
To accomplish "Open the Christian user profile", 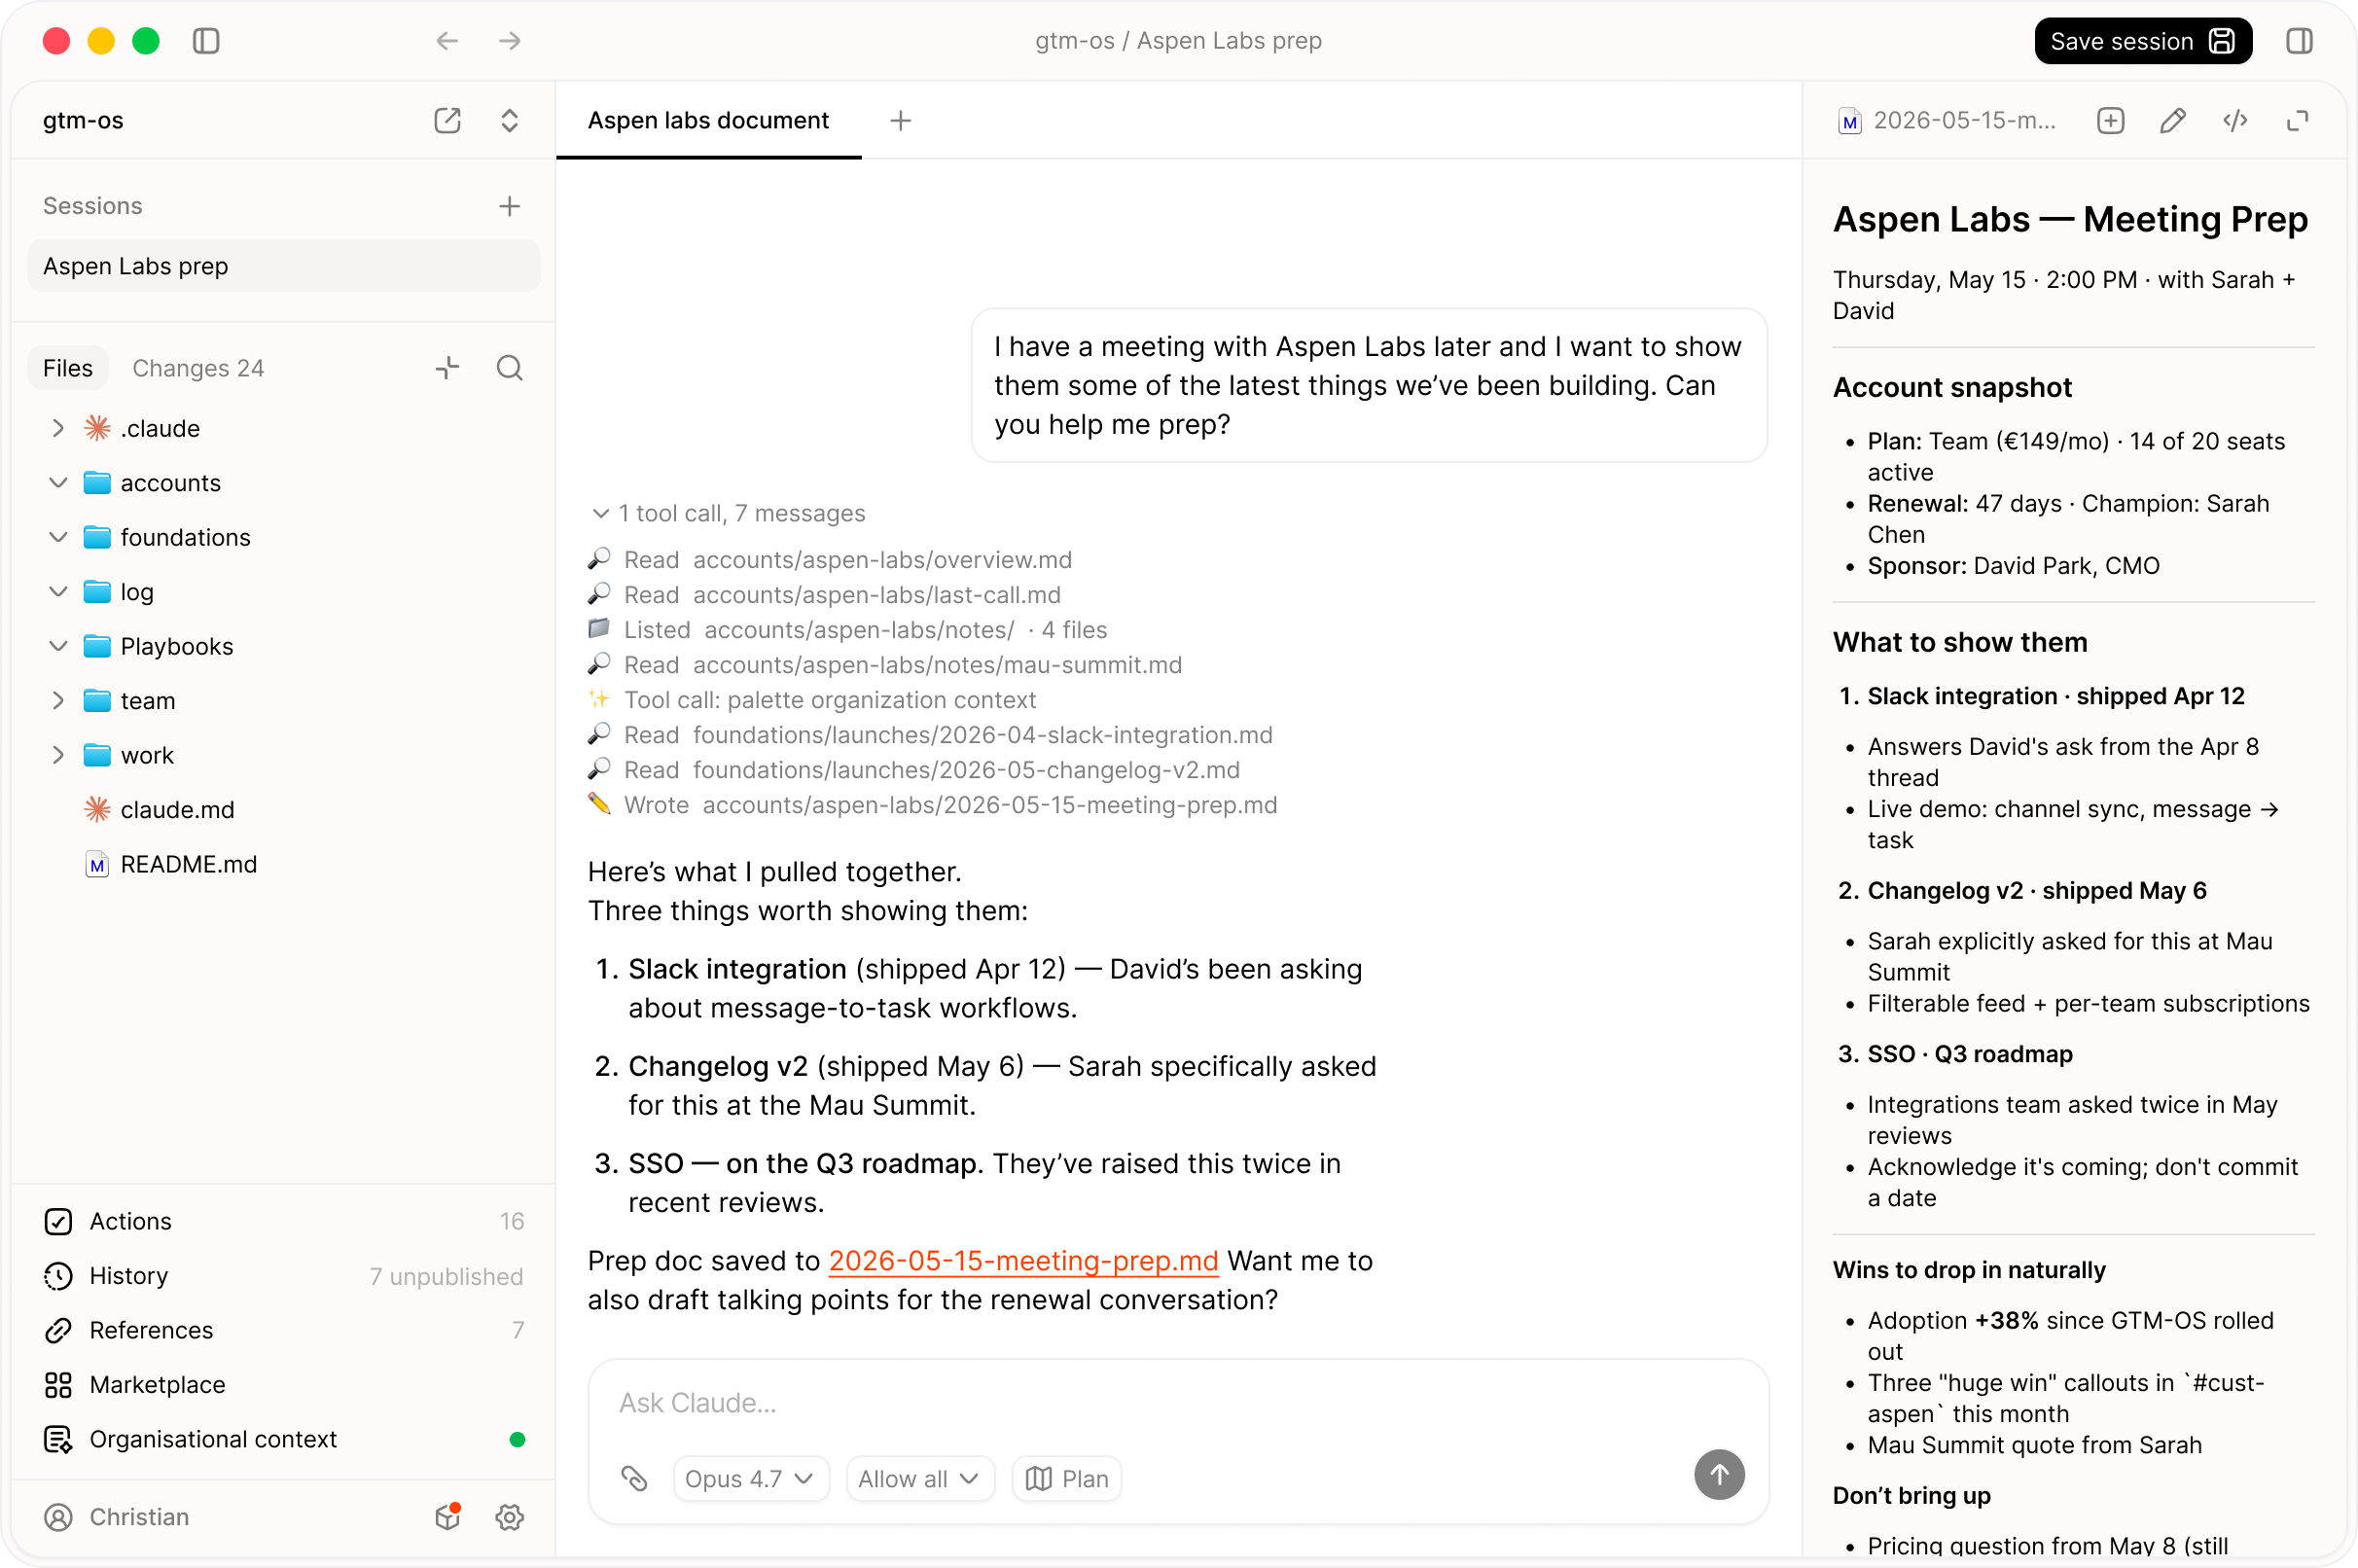I will point(116,1516).
